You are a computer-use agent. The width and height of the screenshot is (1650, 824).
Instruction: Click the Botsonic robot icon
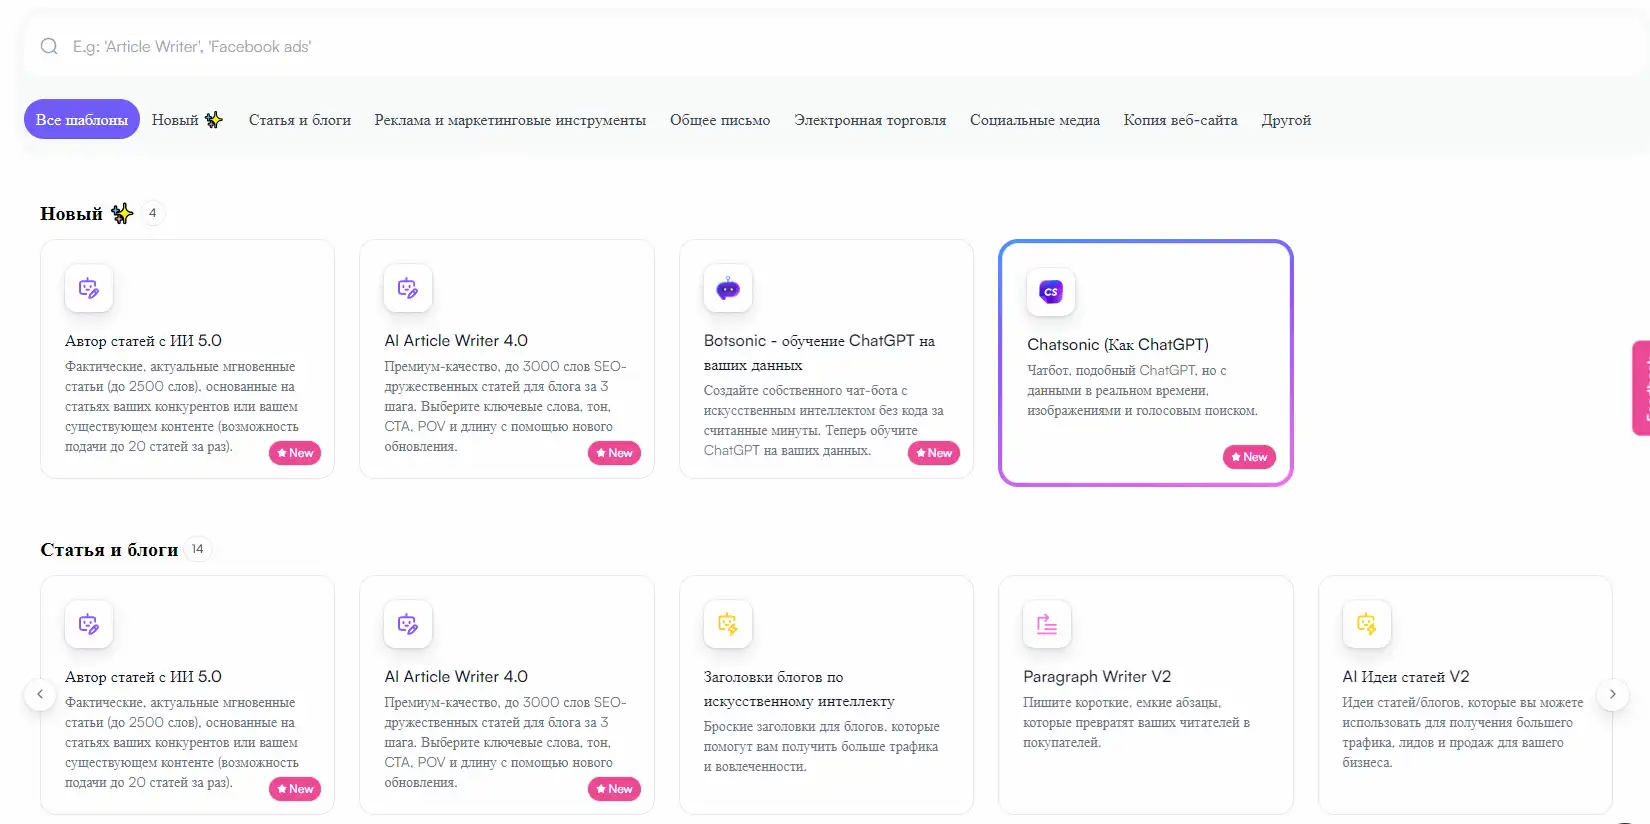[x=728, y=289]
